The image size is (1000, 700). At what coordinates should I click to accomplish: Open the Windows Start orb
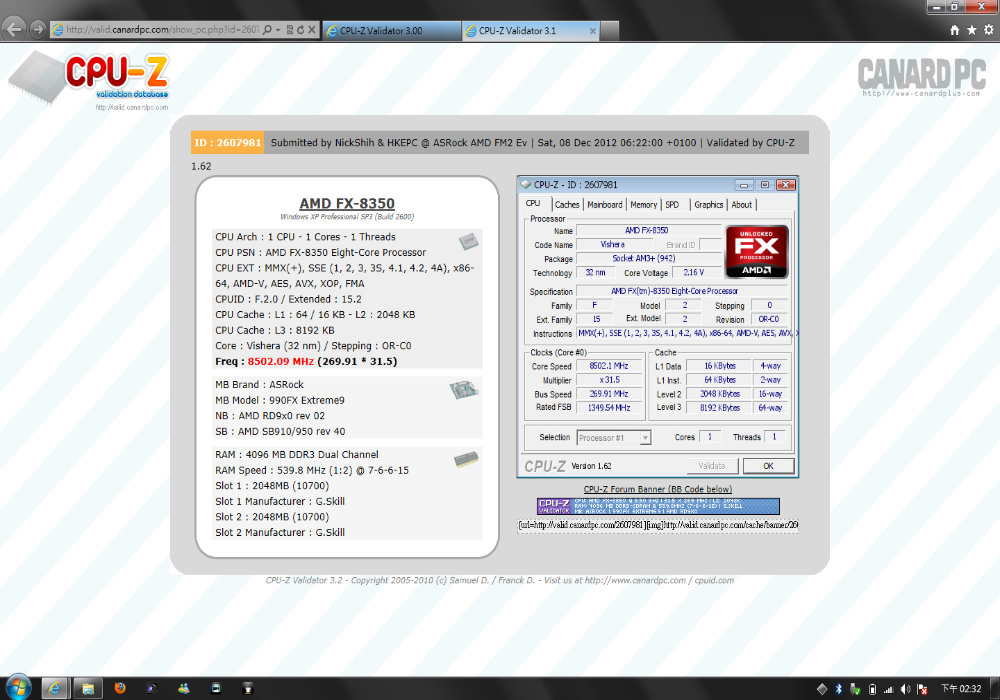point(17,687)
